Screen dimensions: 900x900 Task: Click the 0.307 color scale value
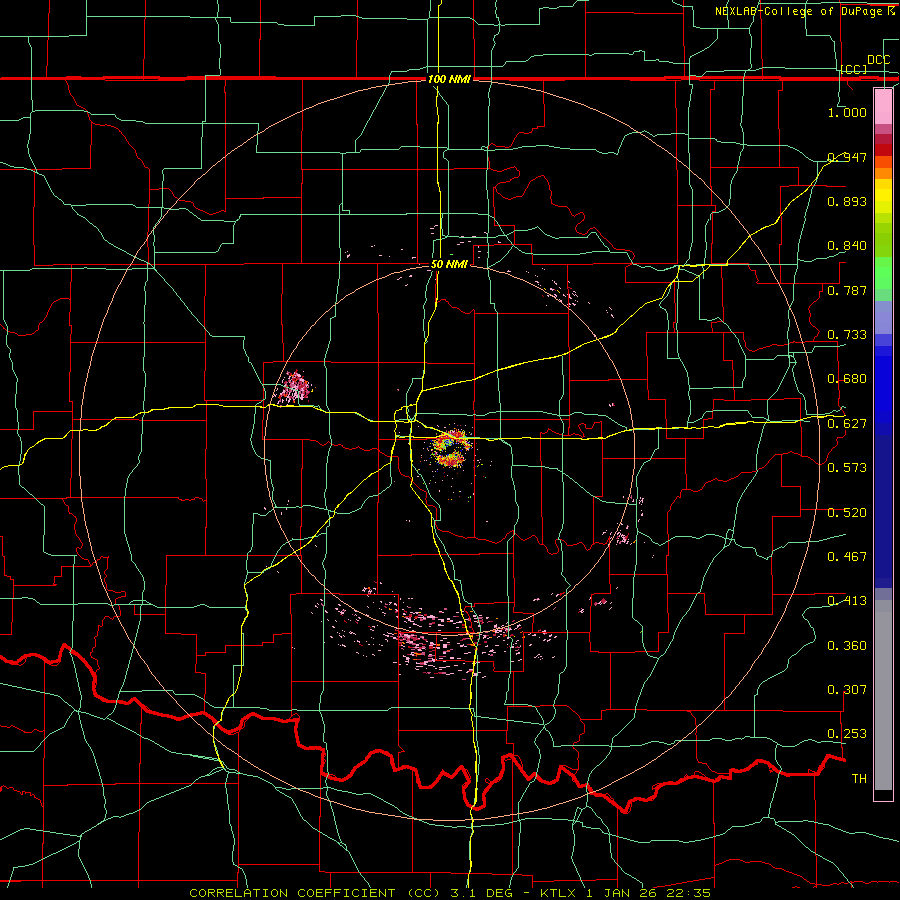(x=847, y=690)
